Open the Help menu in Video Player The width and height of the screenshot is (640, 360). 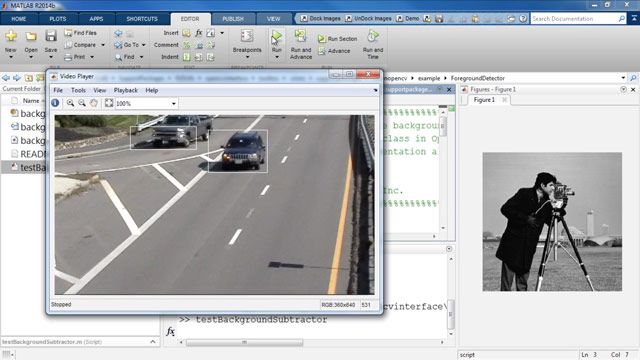tap(151, 90)
